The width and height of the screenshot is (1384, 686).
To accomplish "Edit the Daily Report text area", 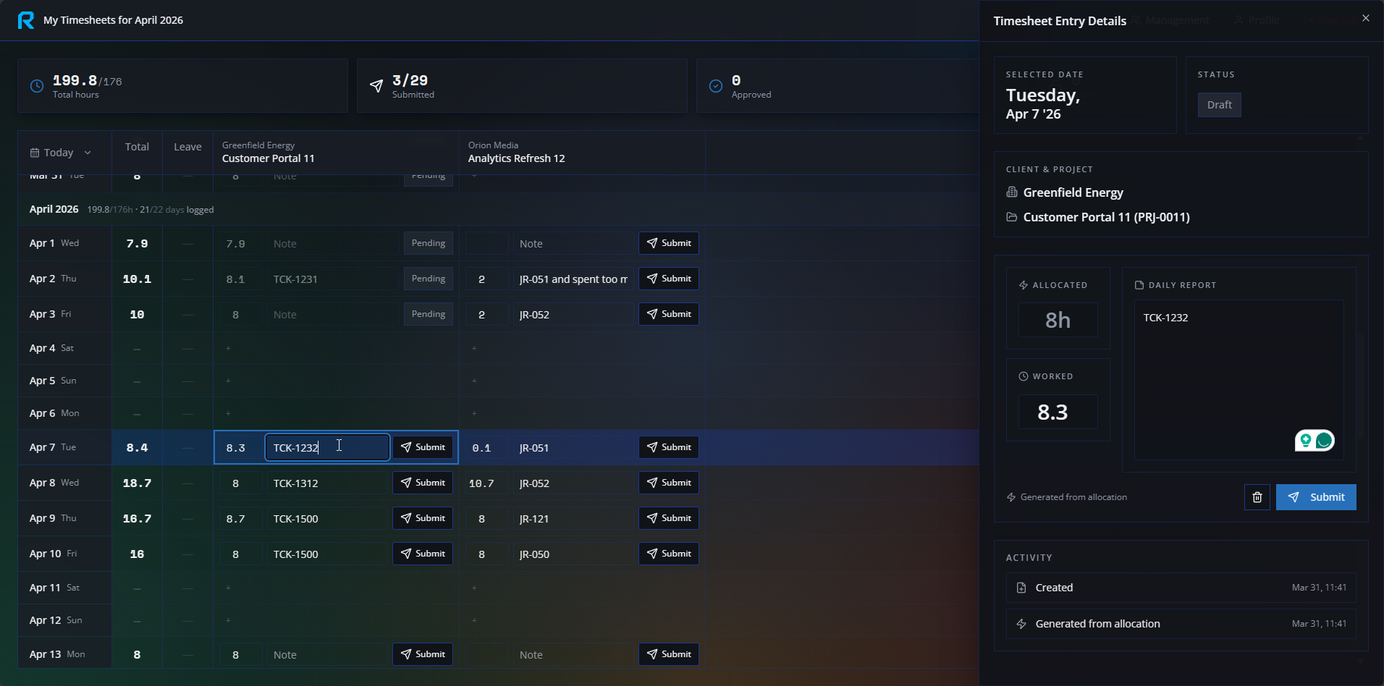I will tap(1238, 380).
